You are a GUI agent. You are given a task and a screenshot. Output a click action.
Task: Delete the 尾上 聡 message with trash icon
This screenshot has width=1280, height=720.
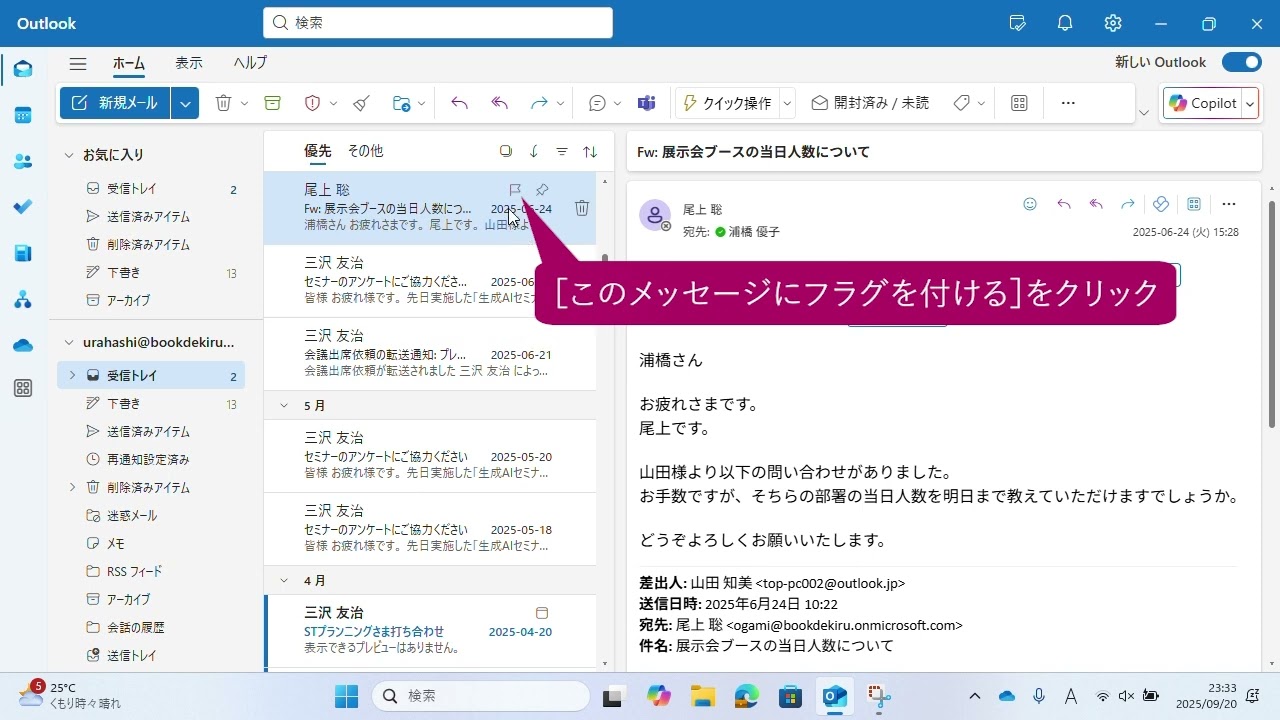click(x=582, y=208)
